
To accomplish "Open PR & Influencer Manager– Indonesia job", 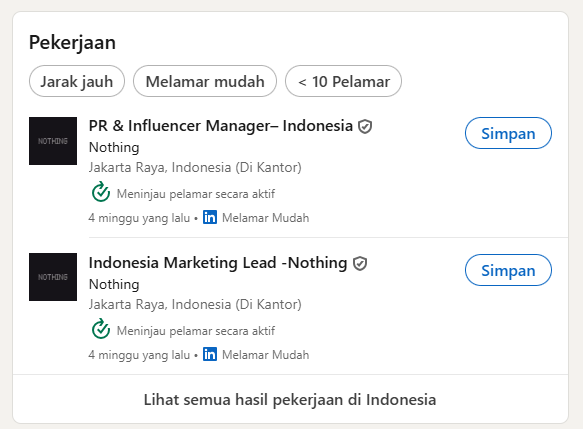I will 220,126.
